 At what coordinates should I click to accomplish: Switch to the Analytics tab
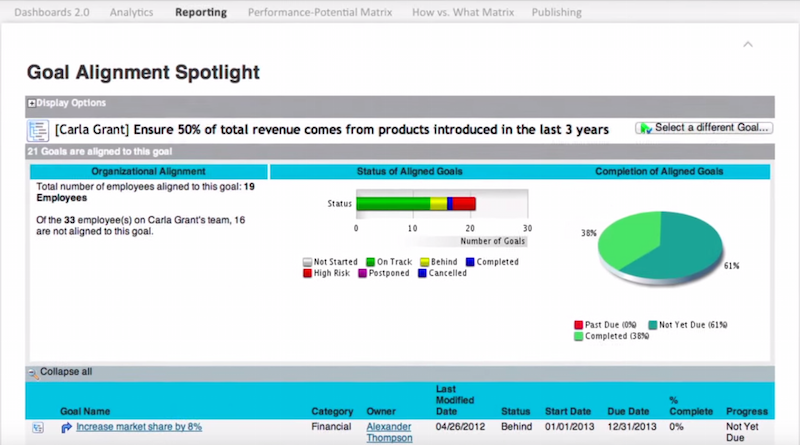click(x=131, y=13)
